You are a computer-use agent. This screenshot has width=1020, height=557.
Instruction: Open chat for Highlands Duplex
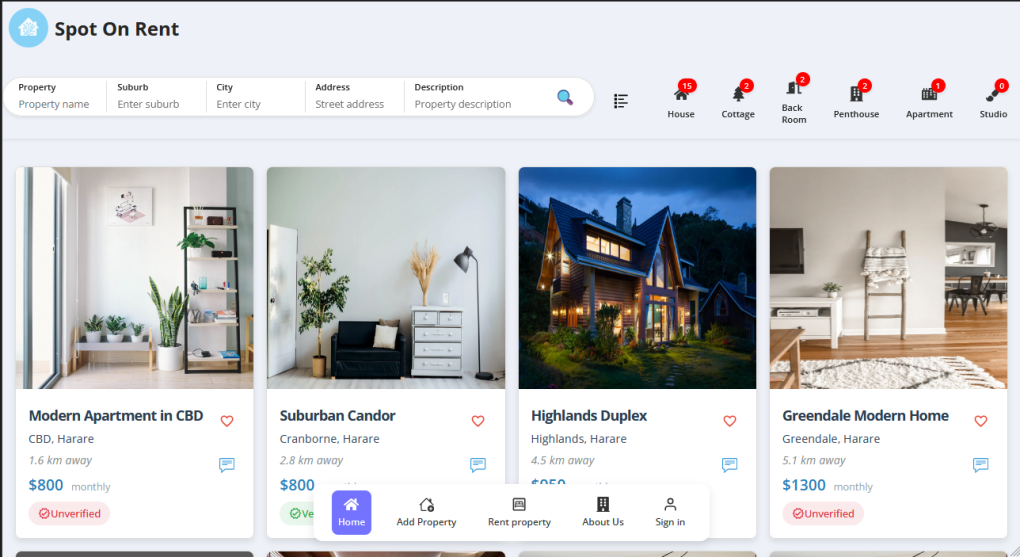click(x=730, y=465)
